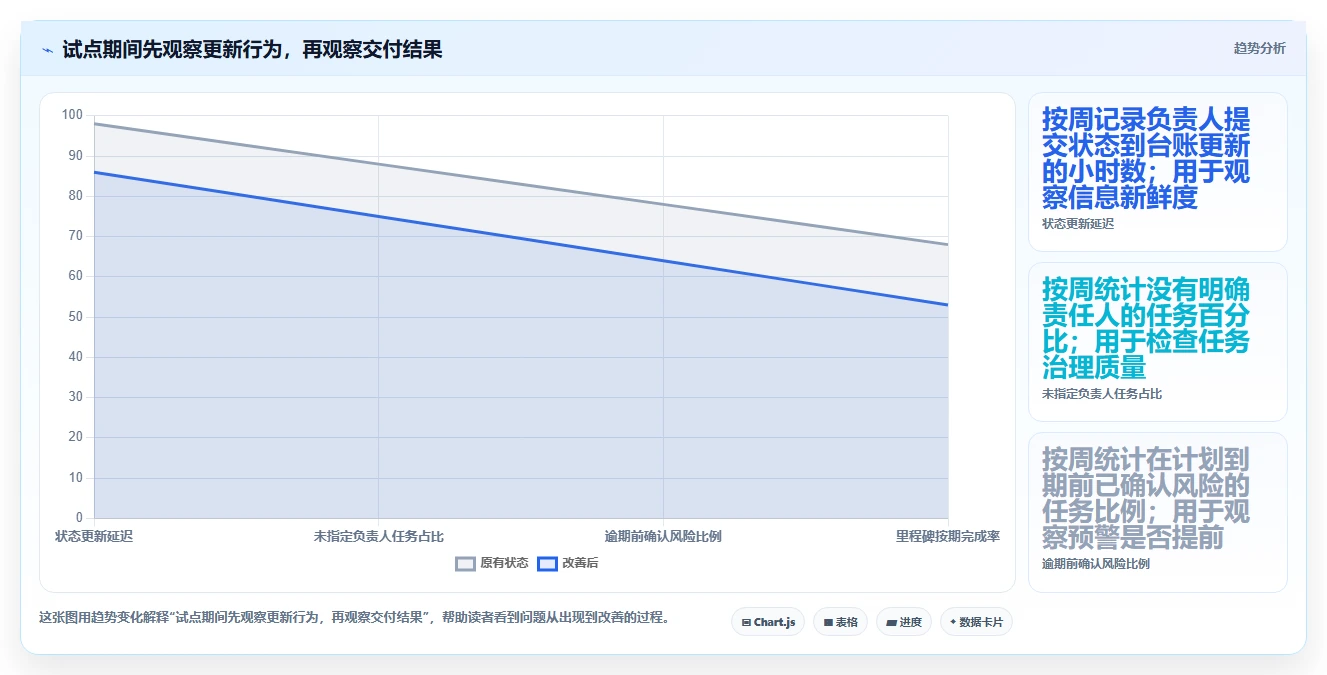Click the 状态更新延迟 axis label under the chart
The image size is (1327, 675).
(x=94, y=536)
